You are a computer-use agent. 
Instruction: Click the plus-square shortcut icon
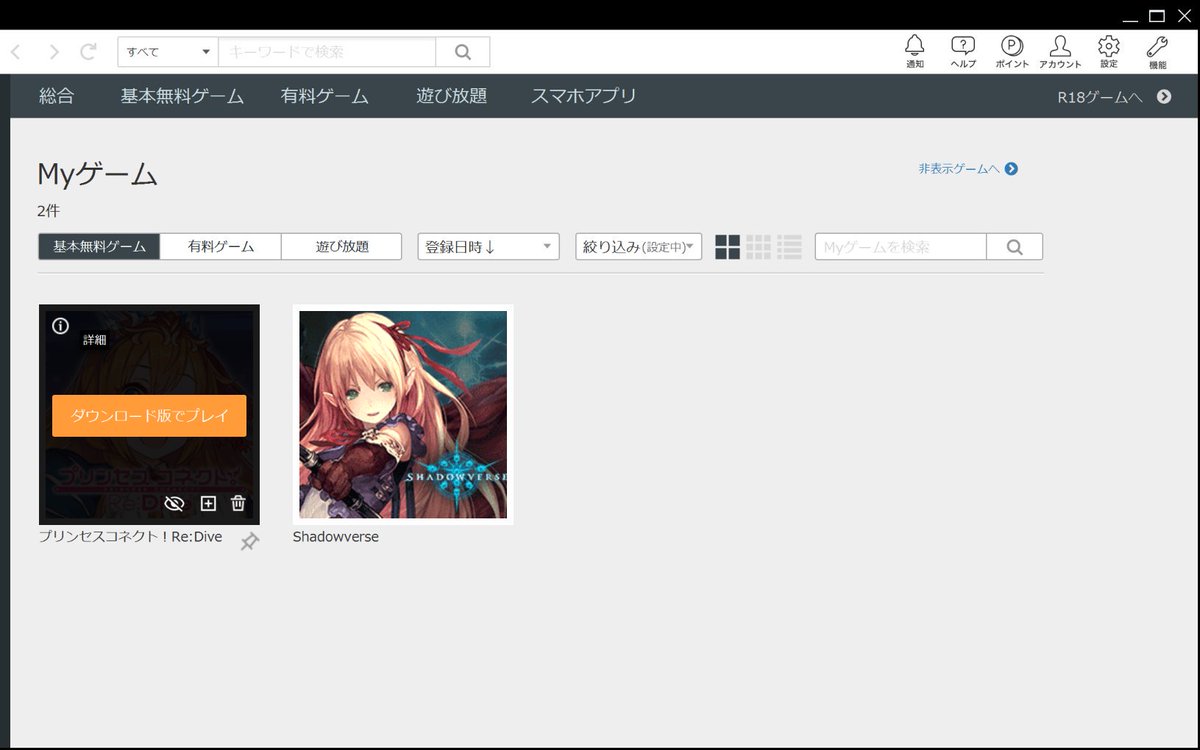coord(208,504)
